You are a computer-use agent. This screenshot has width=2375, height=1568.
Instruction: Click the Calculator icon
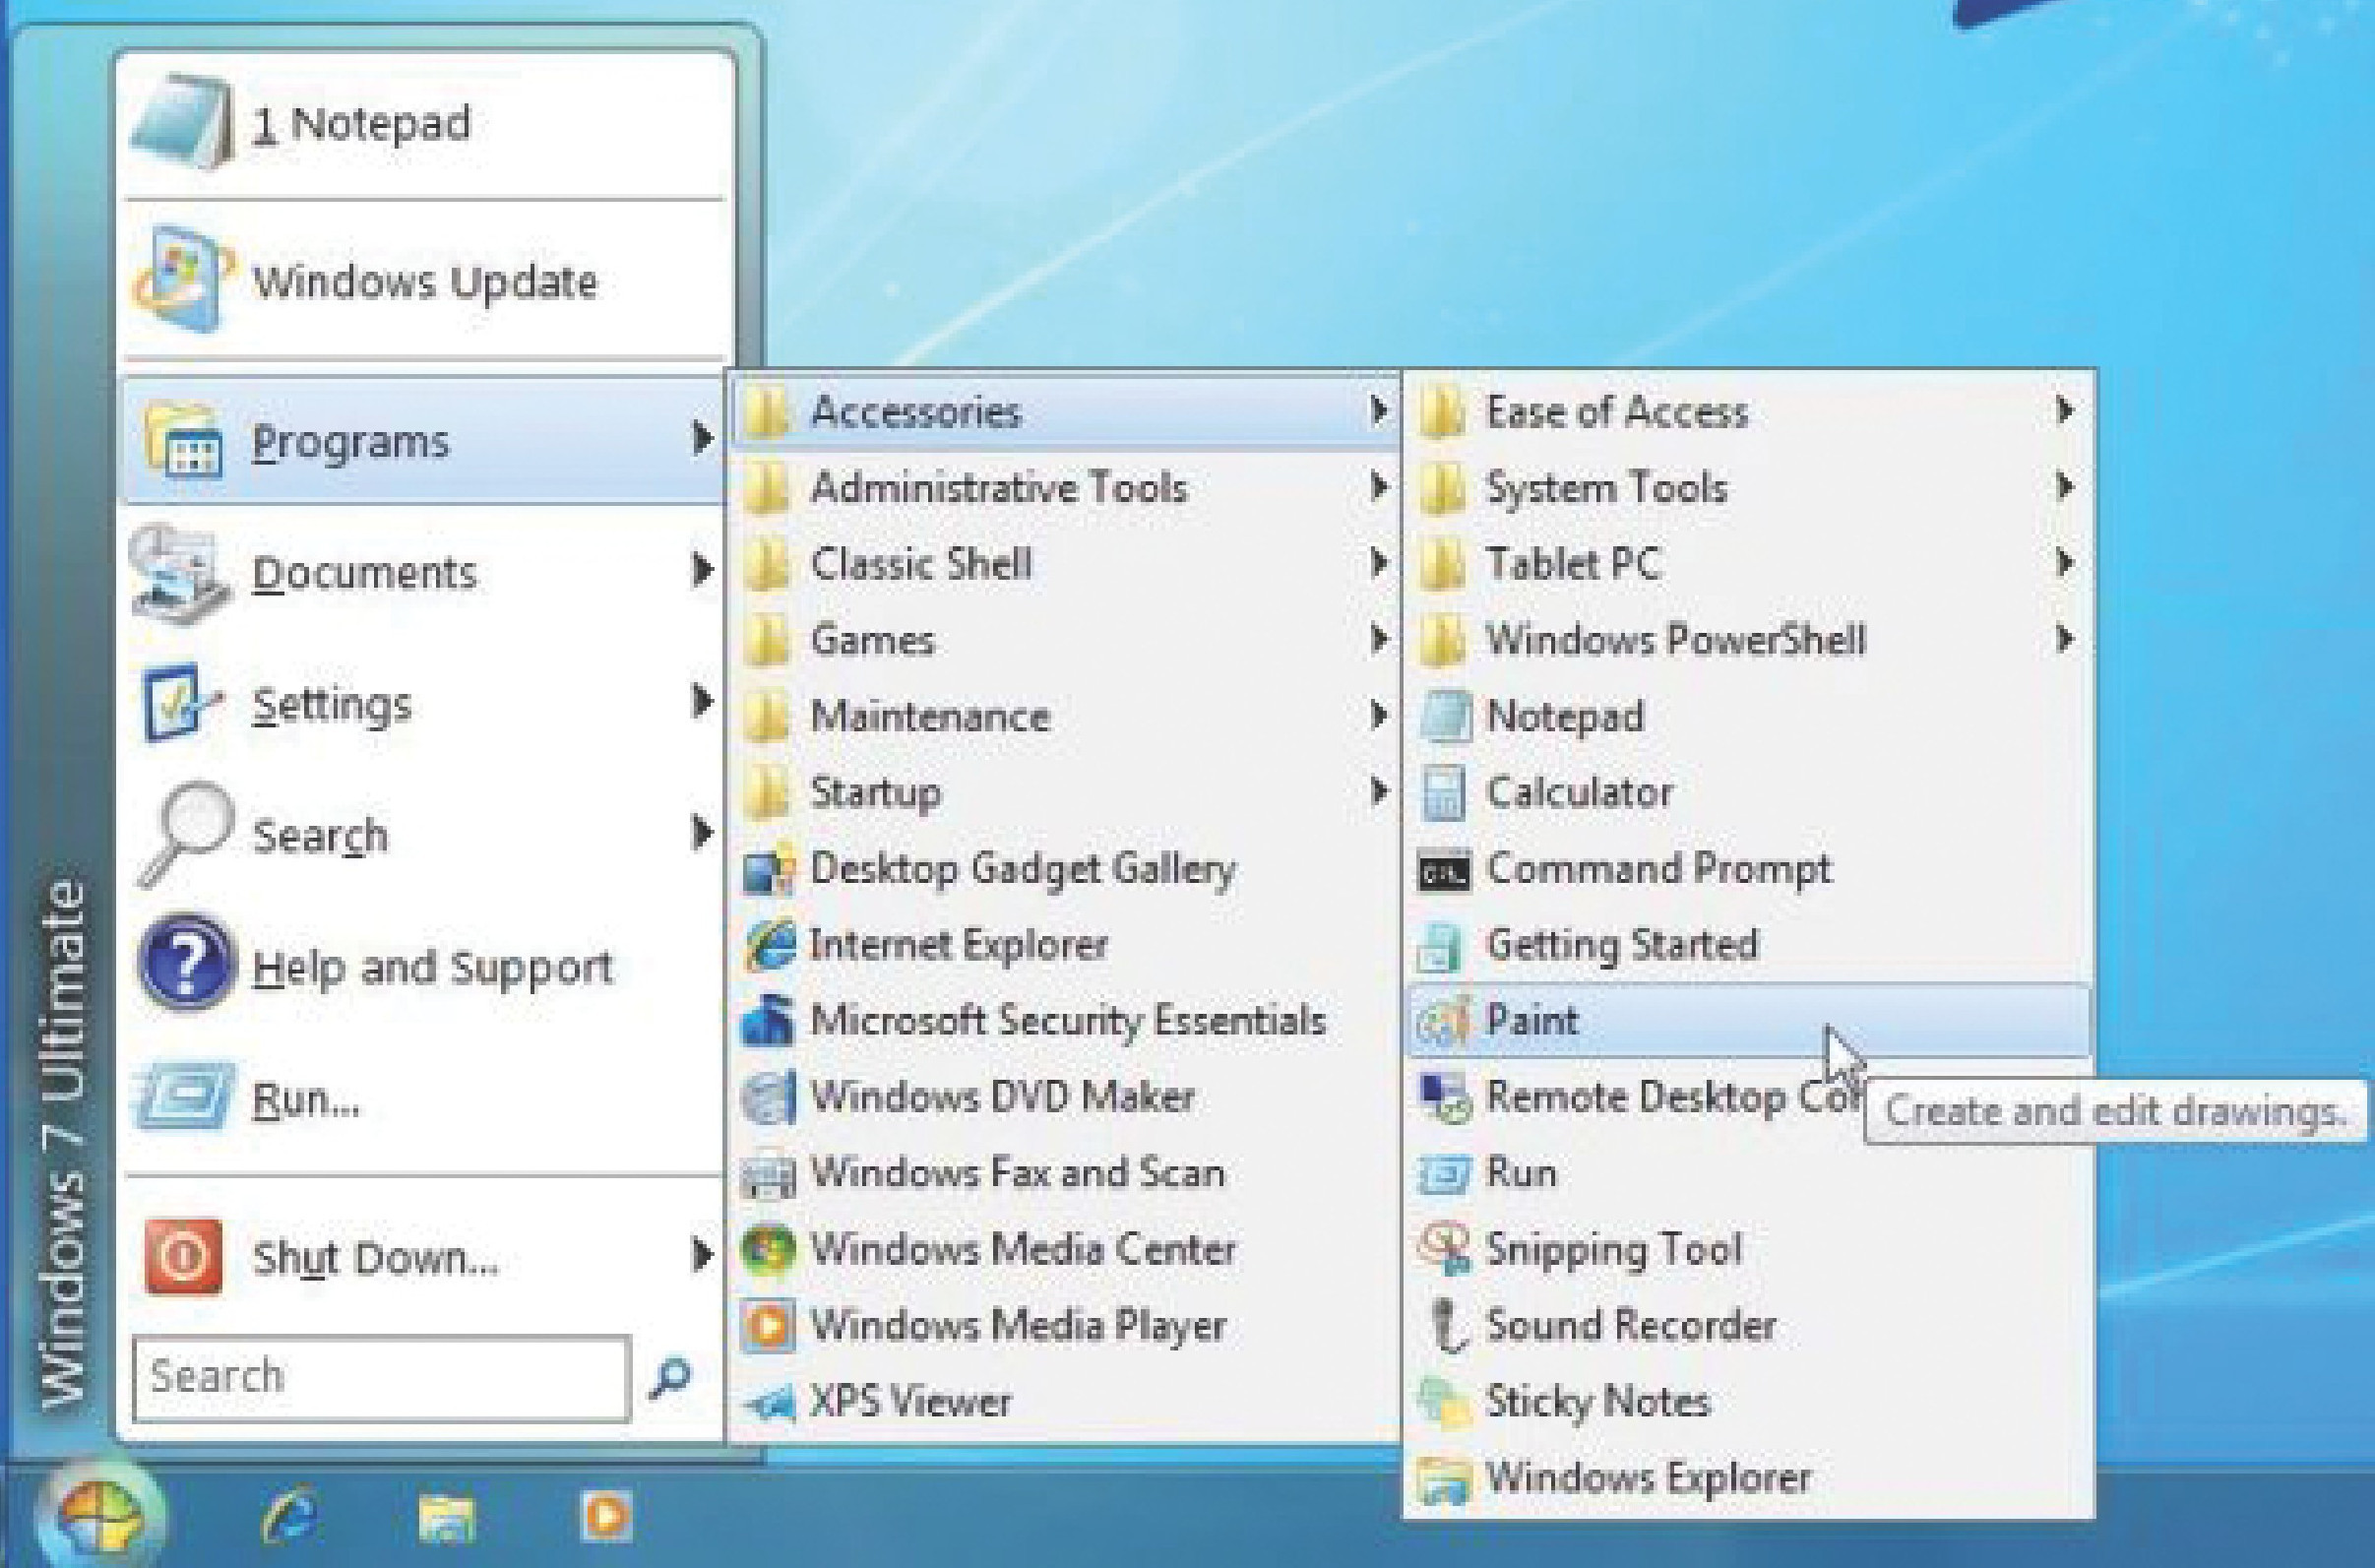tap(1443, 793)
